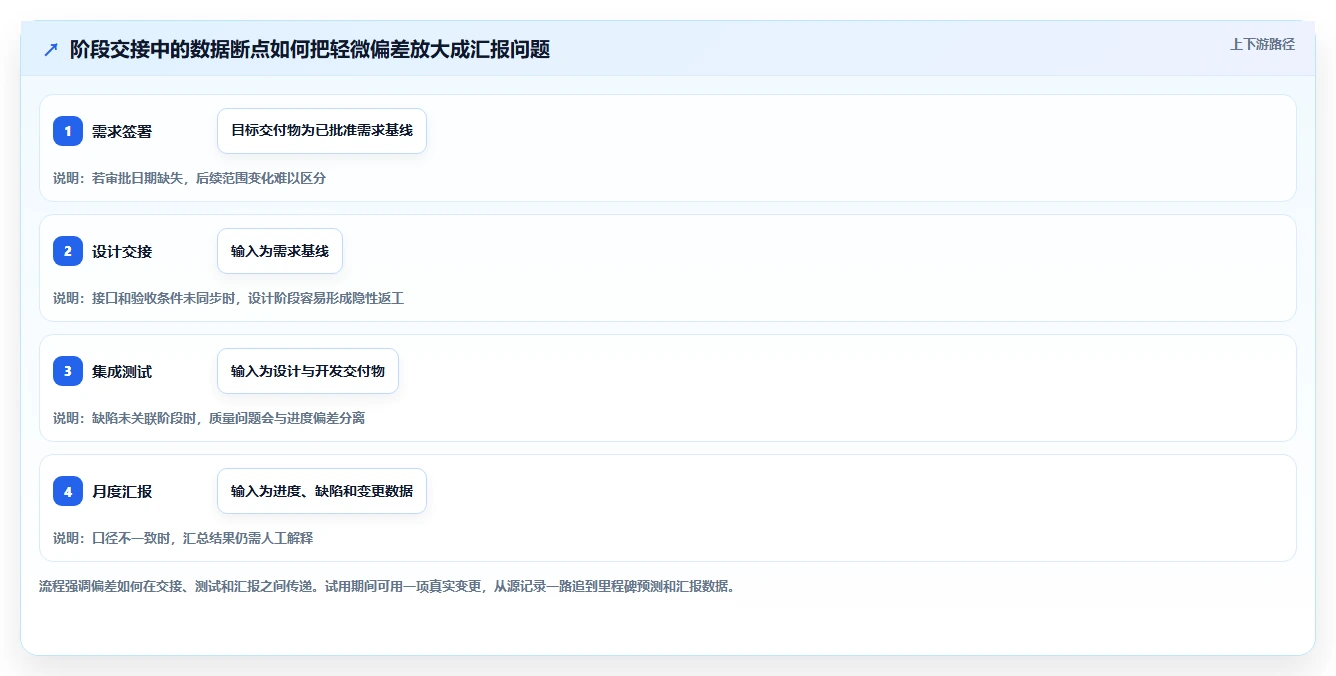Click the note about 缺陷未关联阶段
The width and height of the screenshot is (1336, 676).
click(x=209, y=418)
